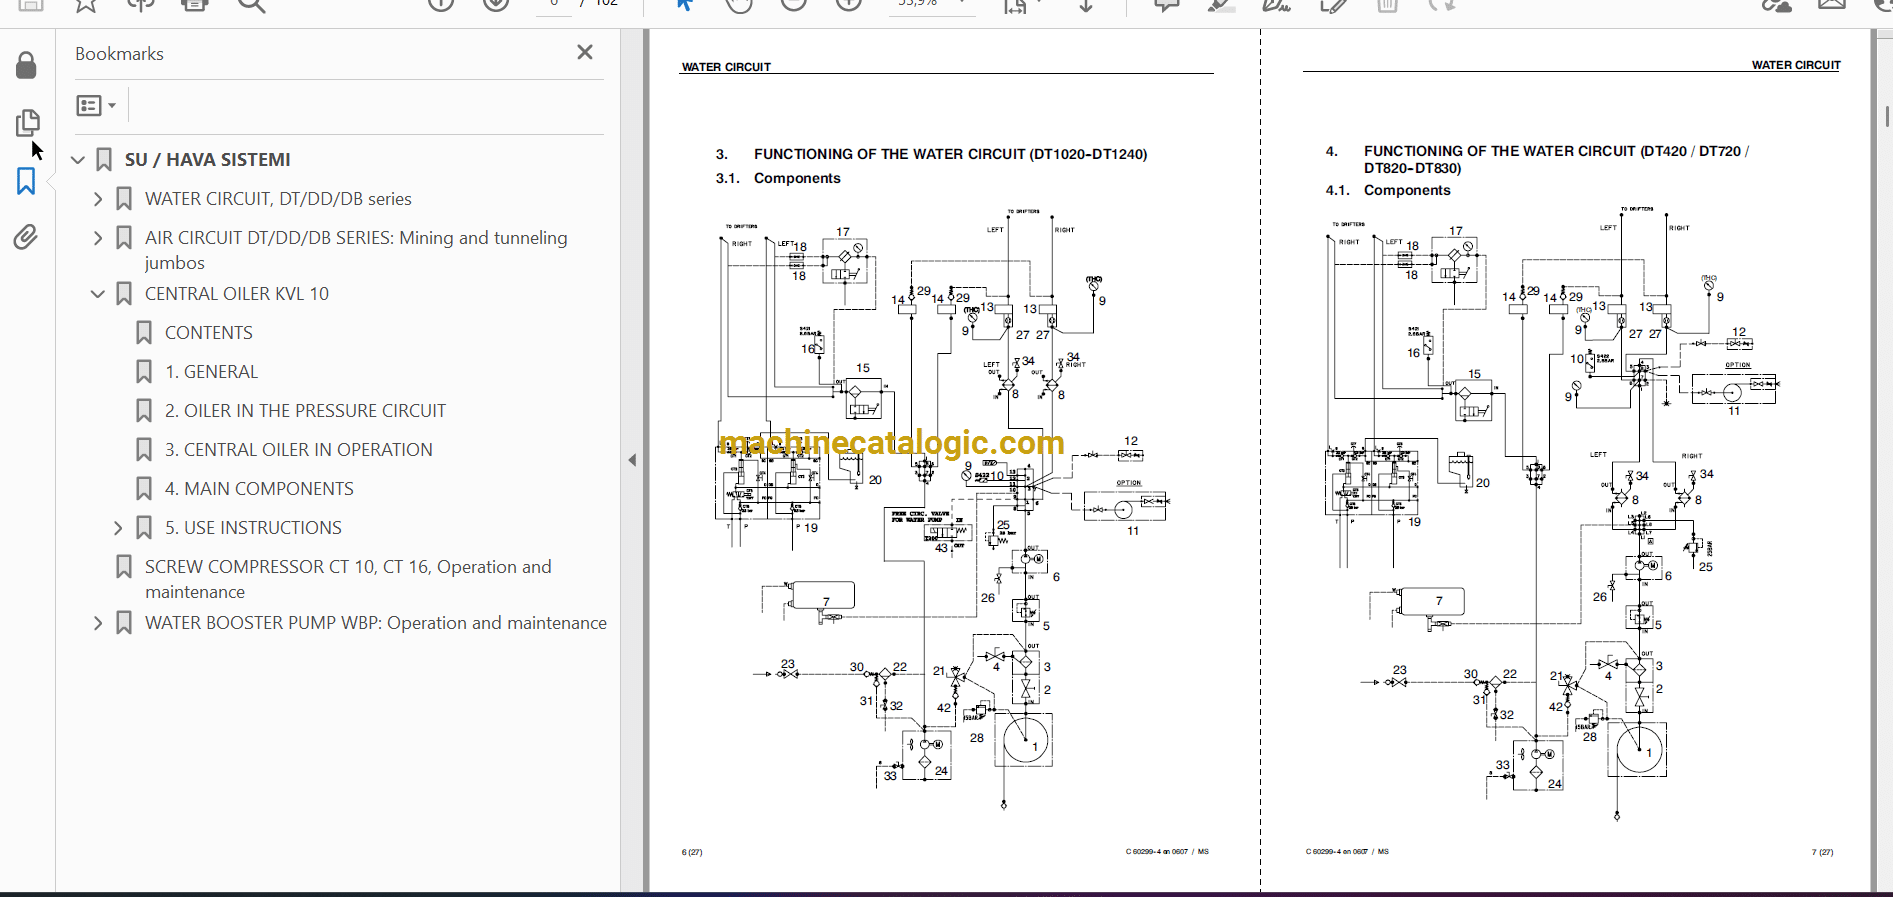Click the security lock icon
Image resolution: width=1893 pixels, height=897 pixels.
pyautogui.click(x=27, y=66)
